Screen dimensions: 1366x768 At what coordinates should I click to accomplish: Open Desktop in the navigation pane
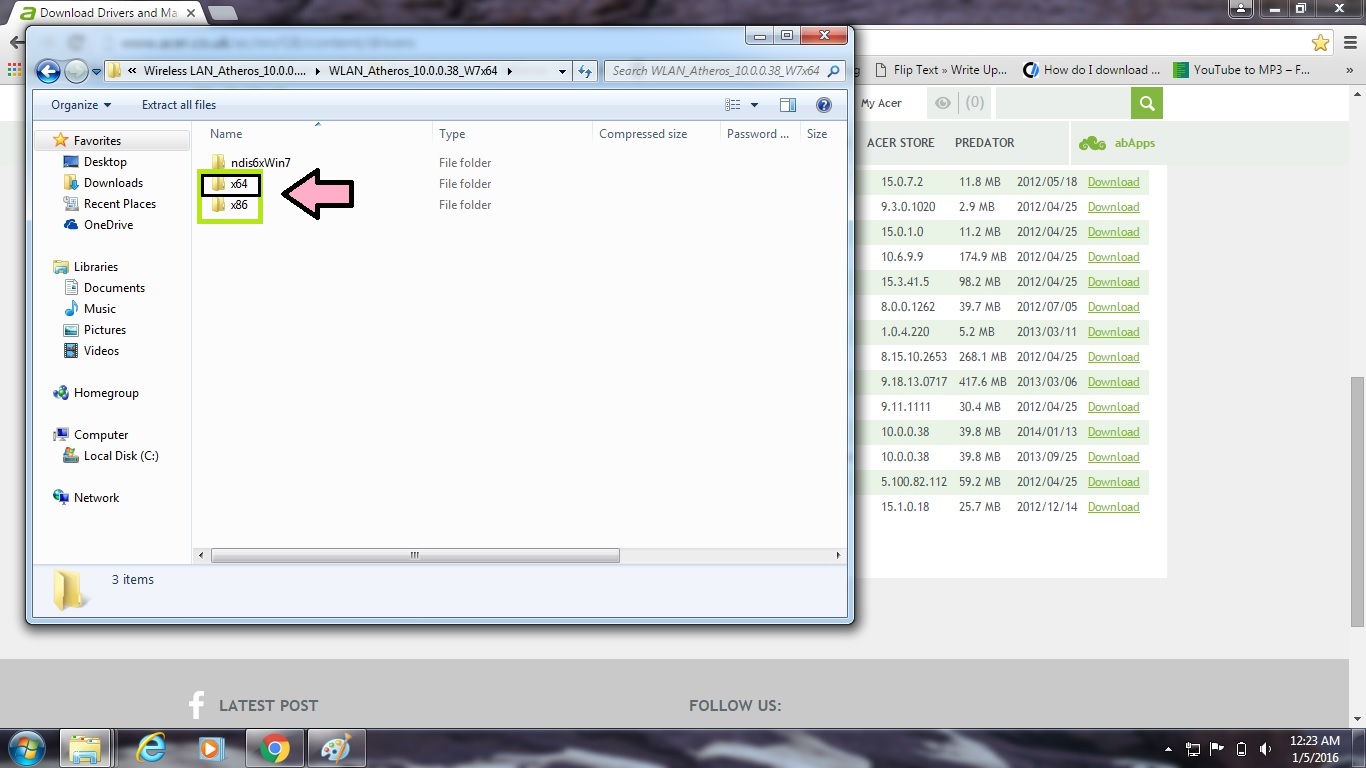pos(105,162)
